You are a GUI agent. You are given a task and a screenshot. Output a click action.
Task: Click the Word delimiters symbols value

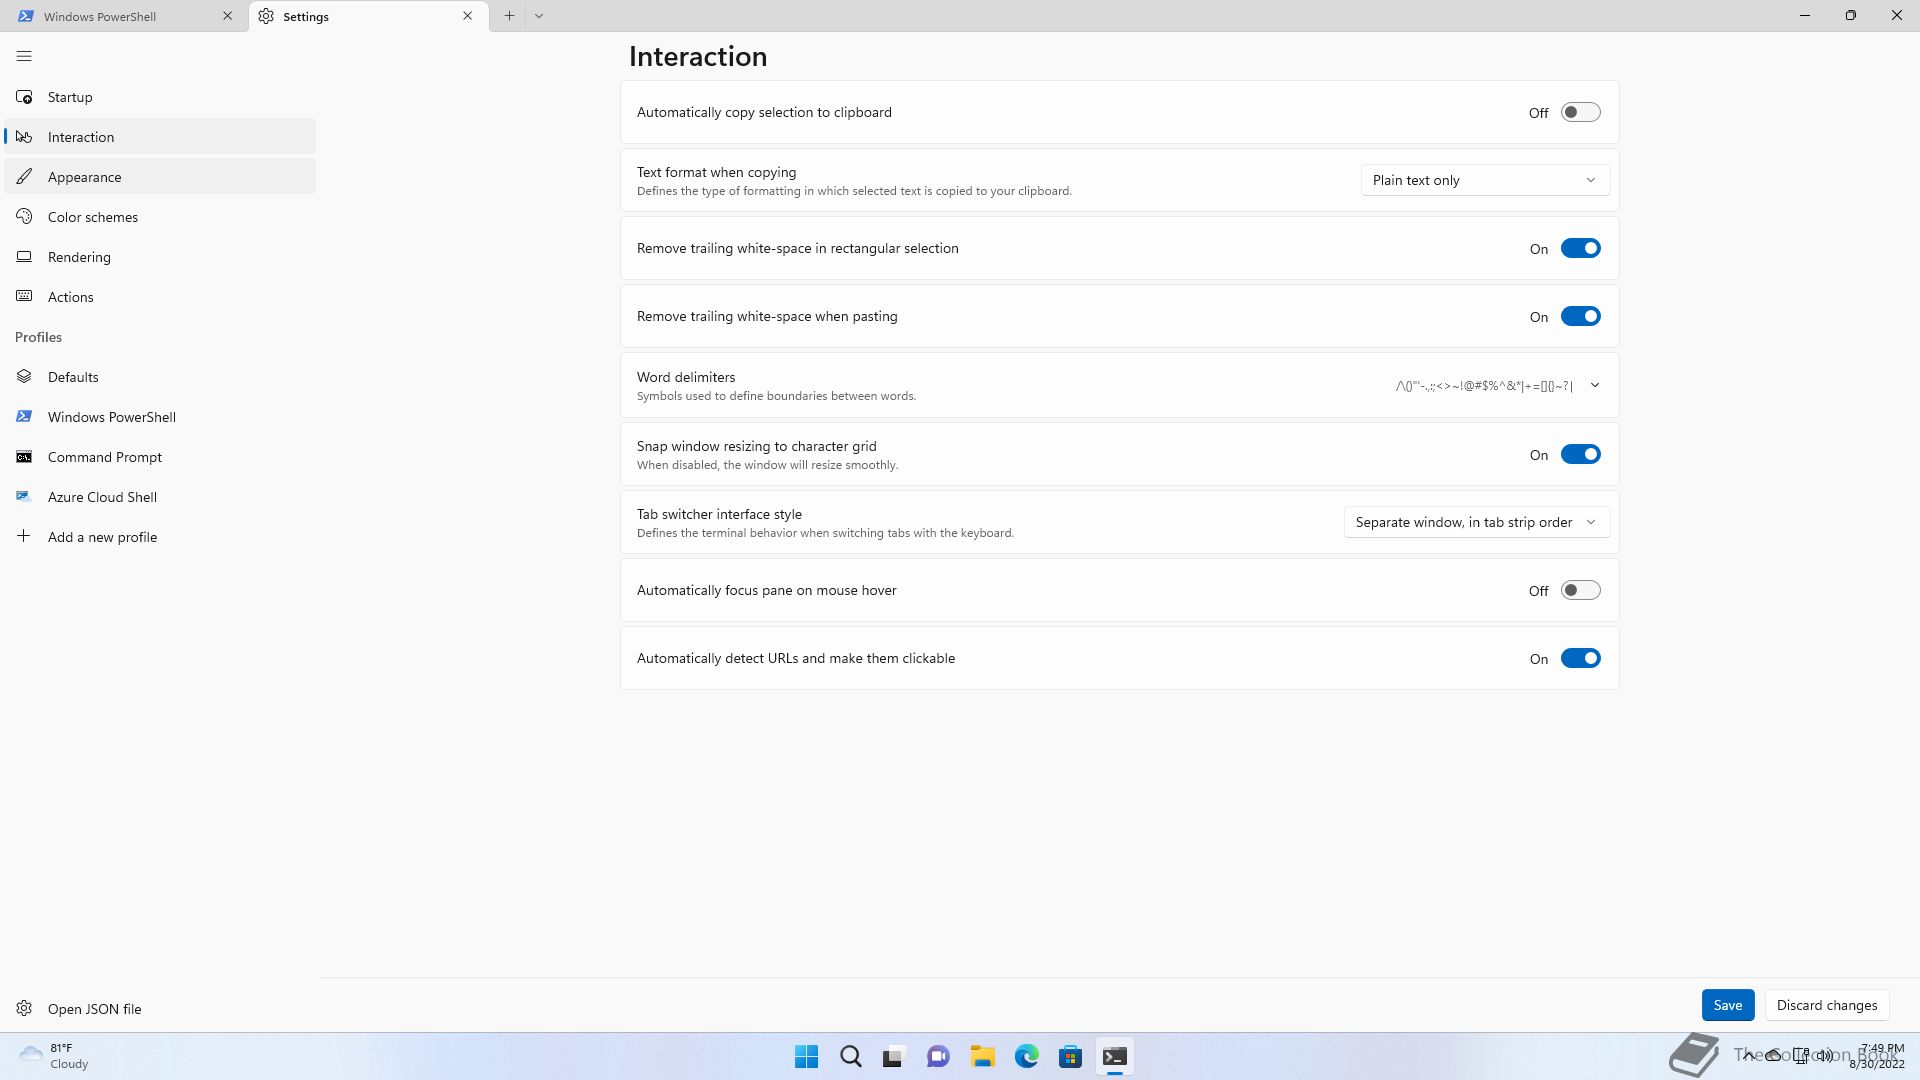coord(1484,386)
